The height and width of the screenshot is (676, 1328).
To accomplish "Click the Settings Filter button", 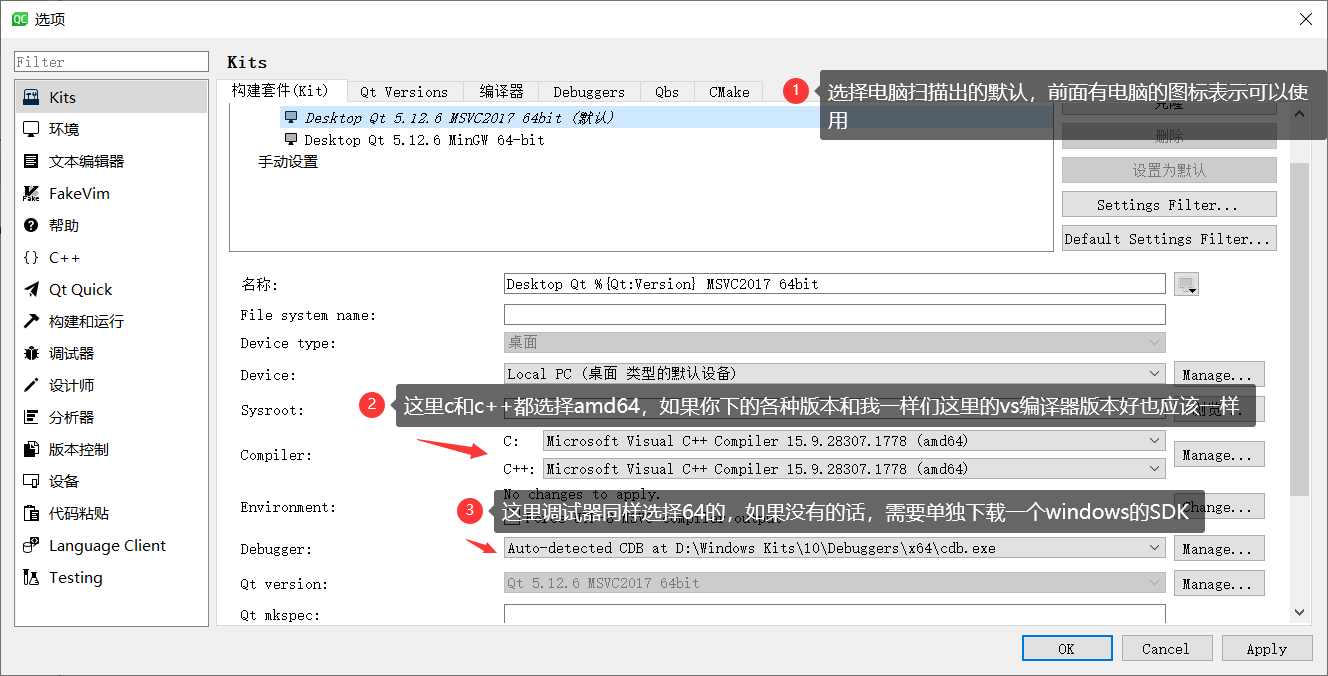I will 1168,204.
